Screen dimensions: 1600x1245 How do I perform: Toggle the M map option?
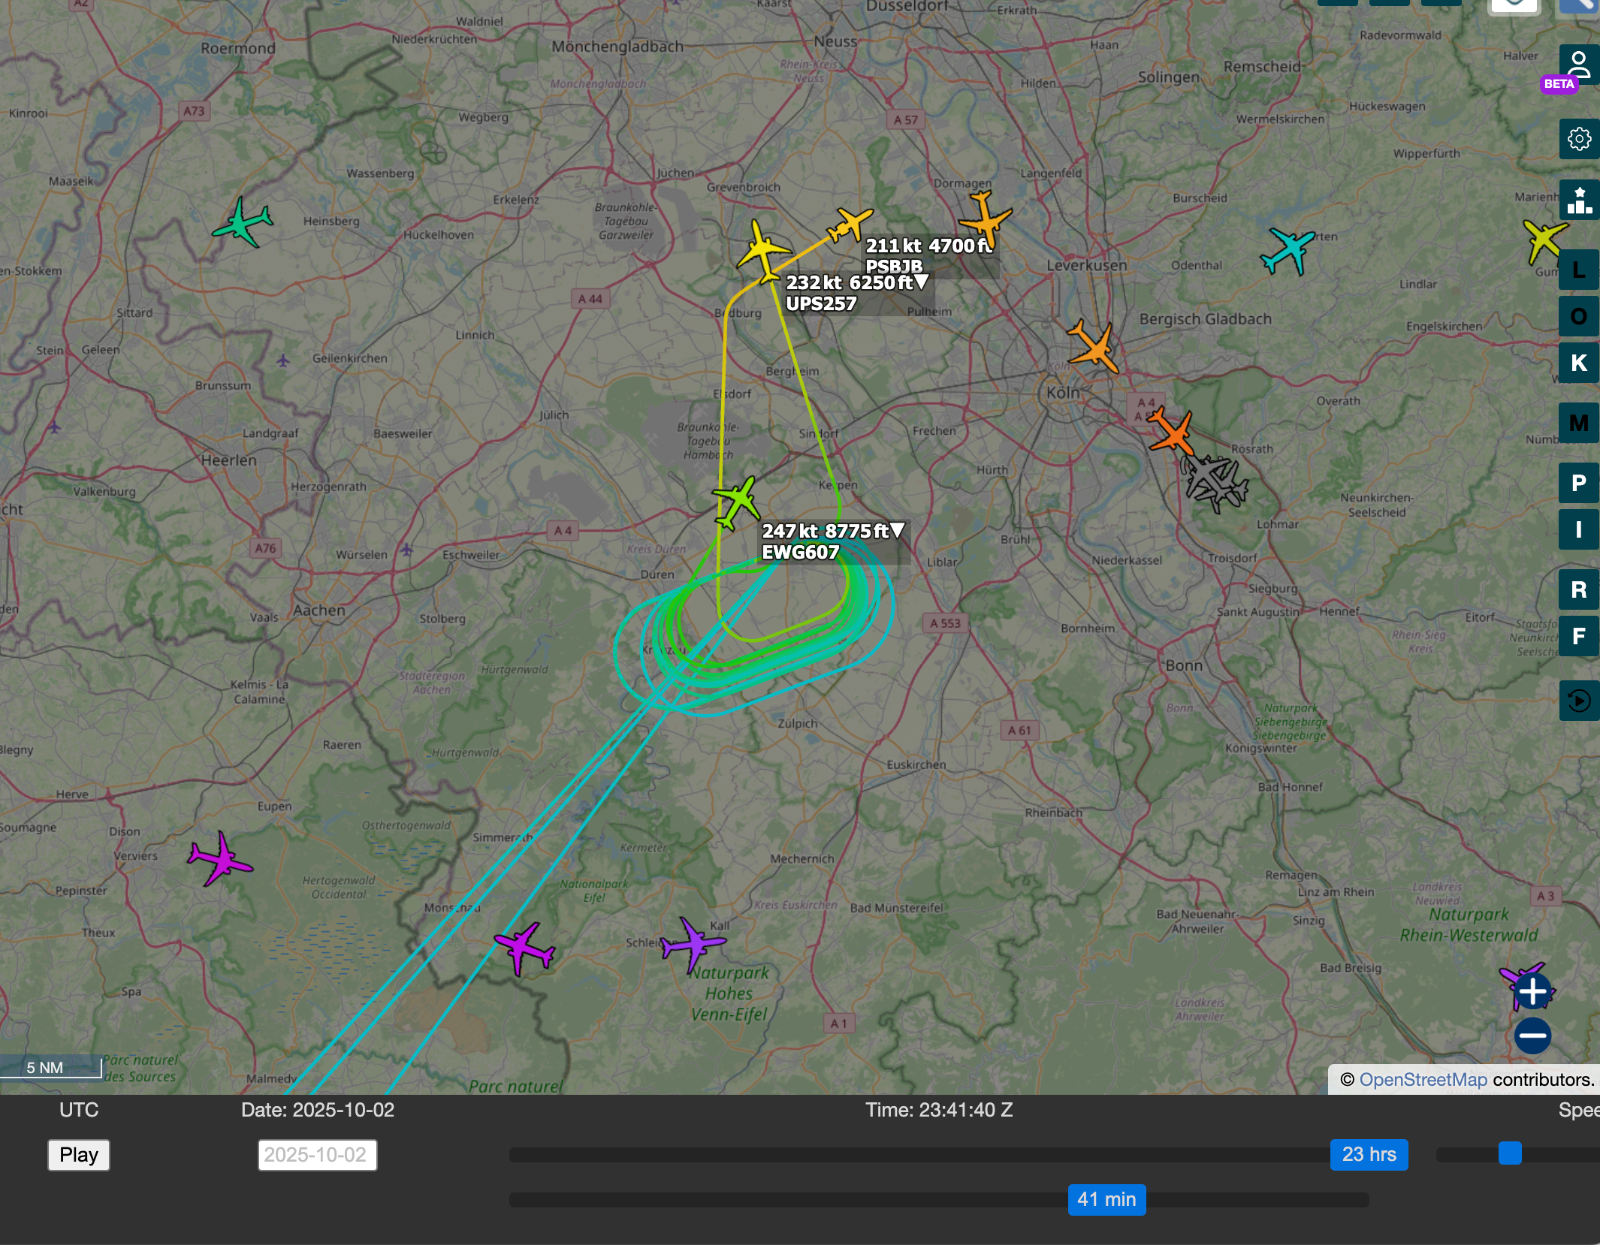[1579, 423]
